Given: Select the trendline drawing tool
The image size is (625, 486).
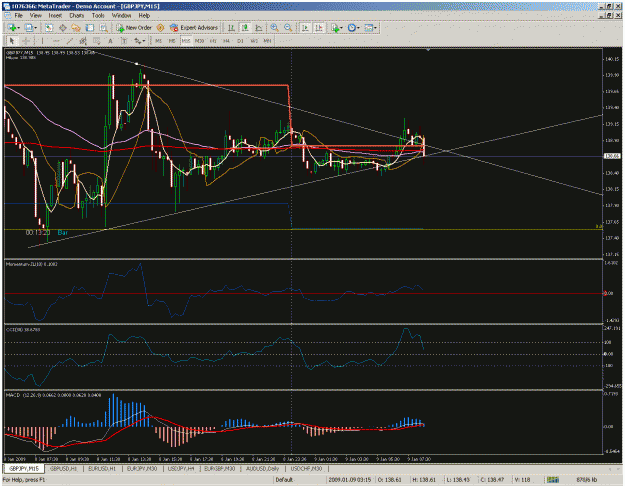Looking at the screenshot, I should (x=69, y=41).
